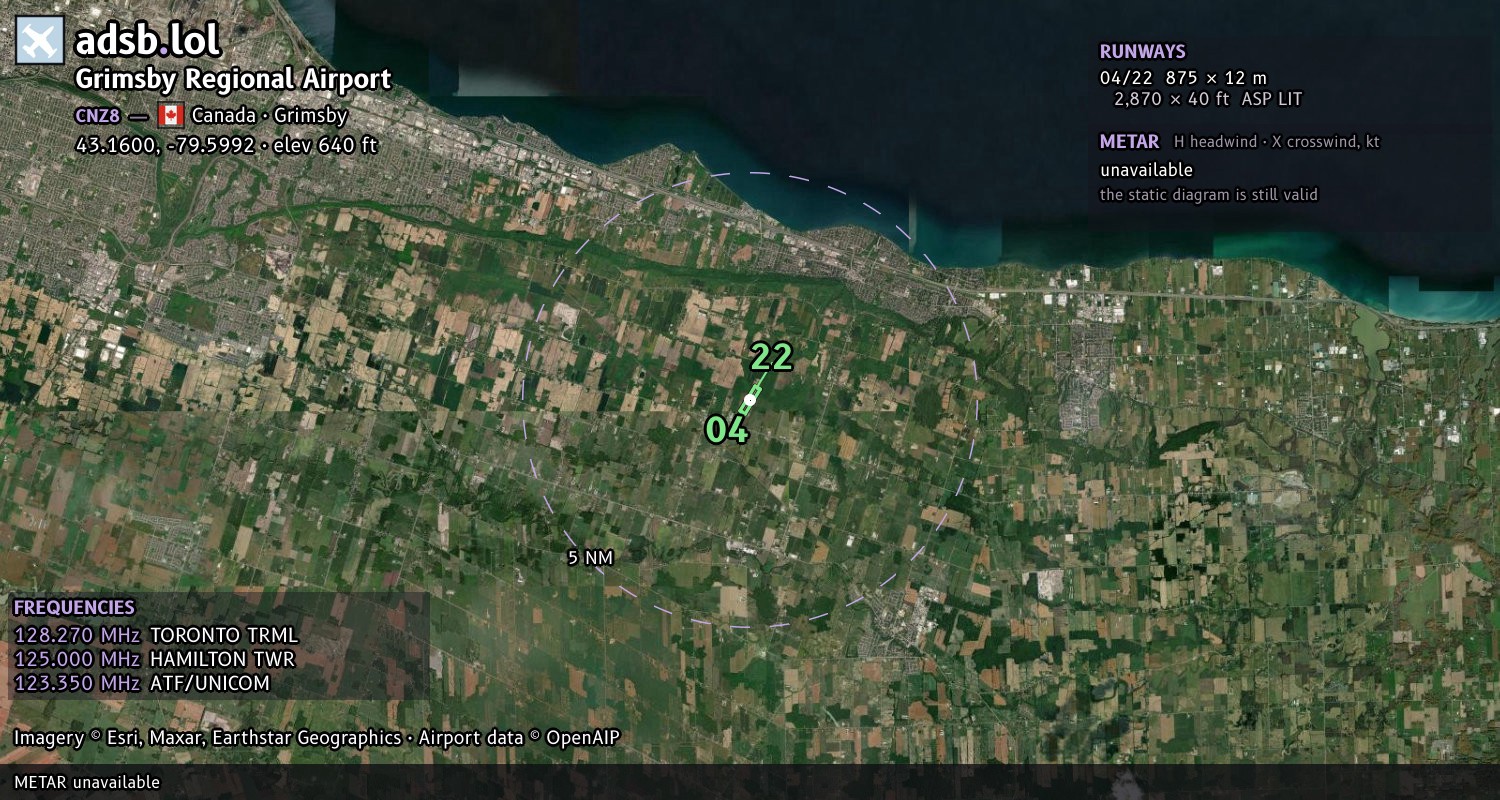Click the 'H headwind · X crosswind, kt' legend
The image size is (1500, 800).
coord(1277,142)
